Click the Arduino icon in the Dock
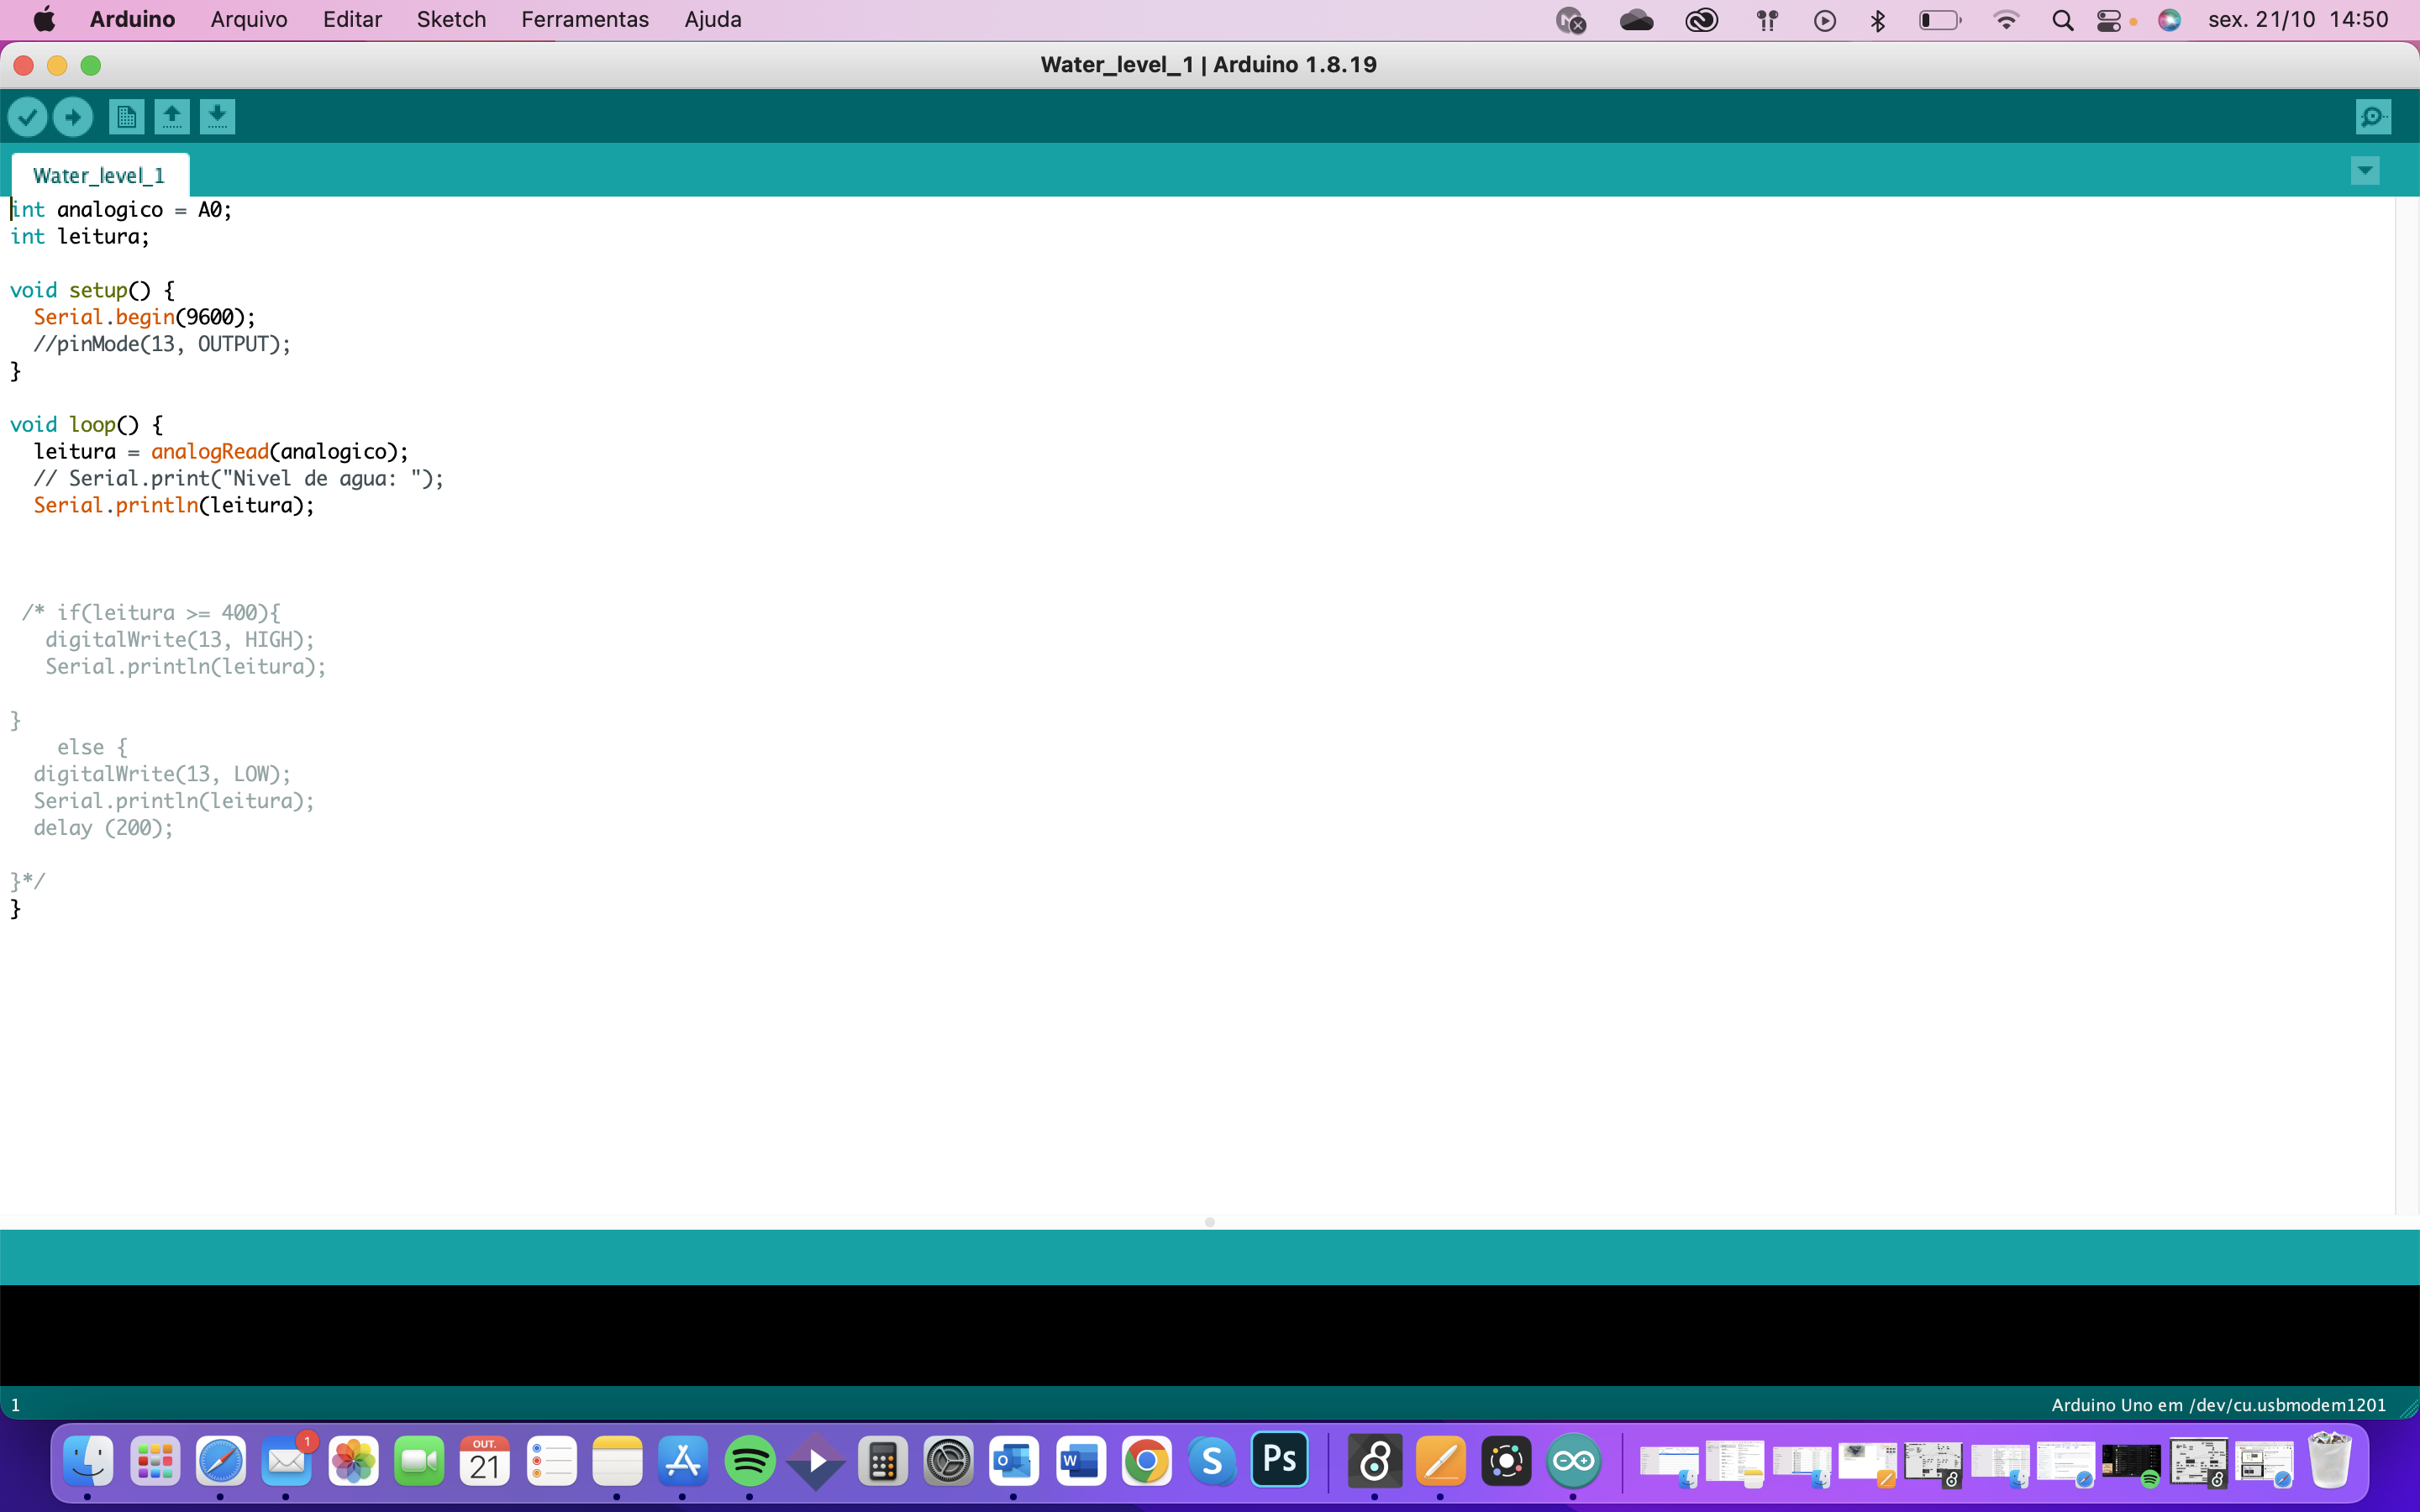Screen dimensions: 2420x1512 [1573, 1462]
